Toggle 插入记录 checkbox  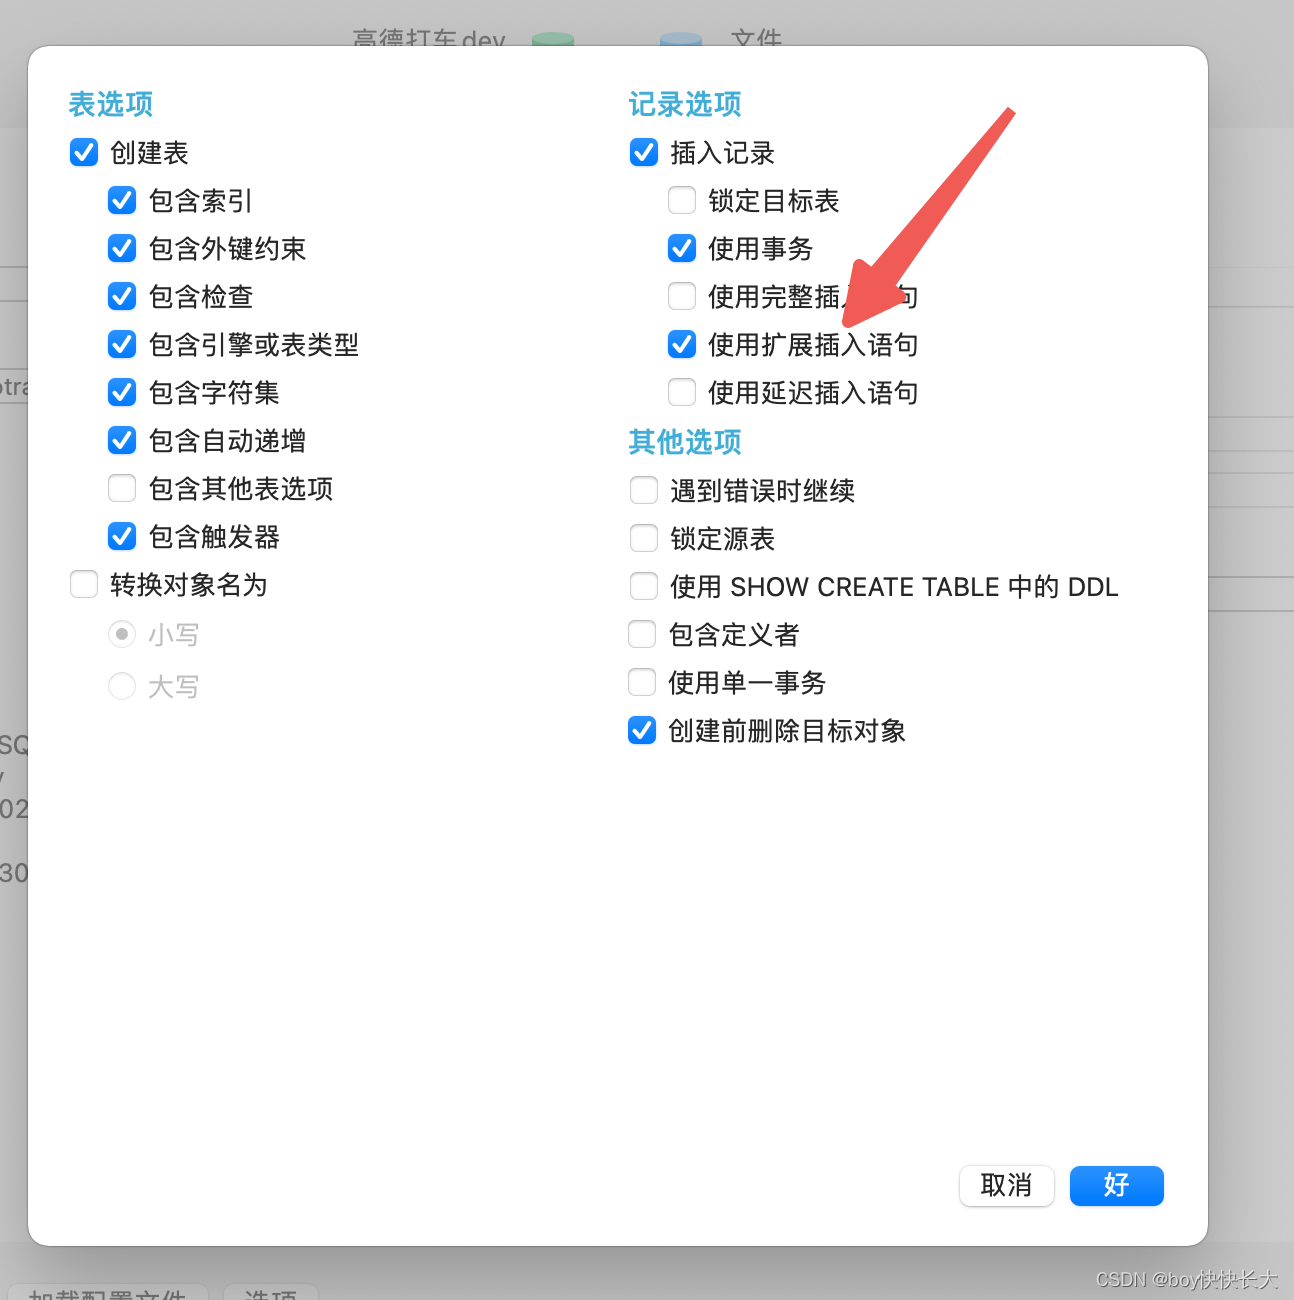click(644, 152)
